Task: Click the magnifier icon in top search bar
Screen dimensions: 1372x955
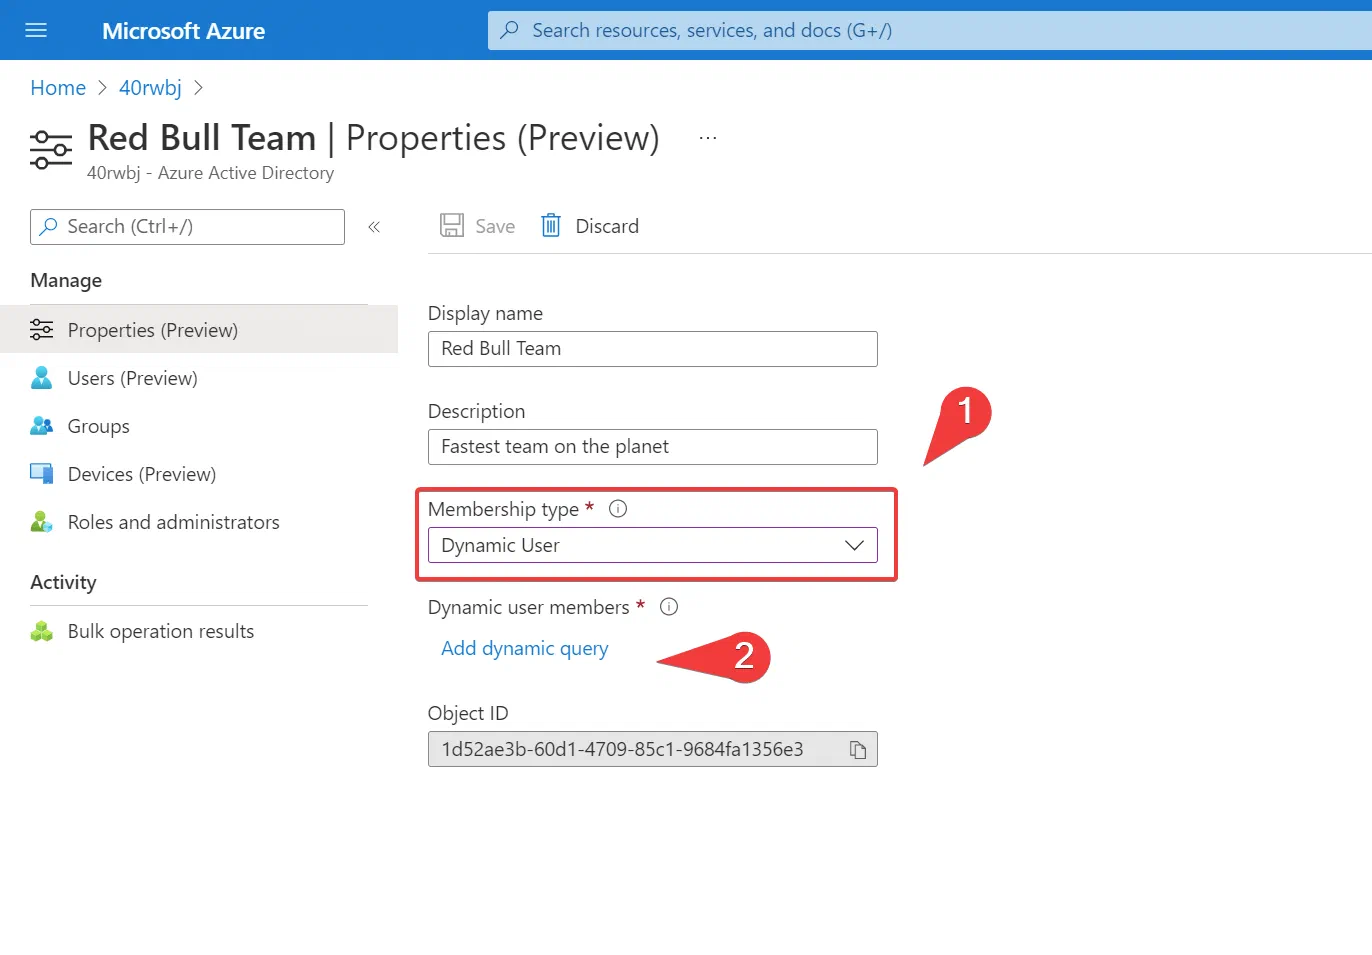Action: pos(510,30)
